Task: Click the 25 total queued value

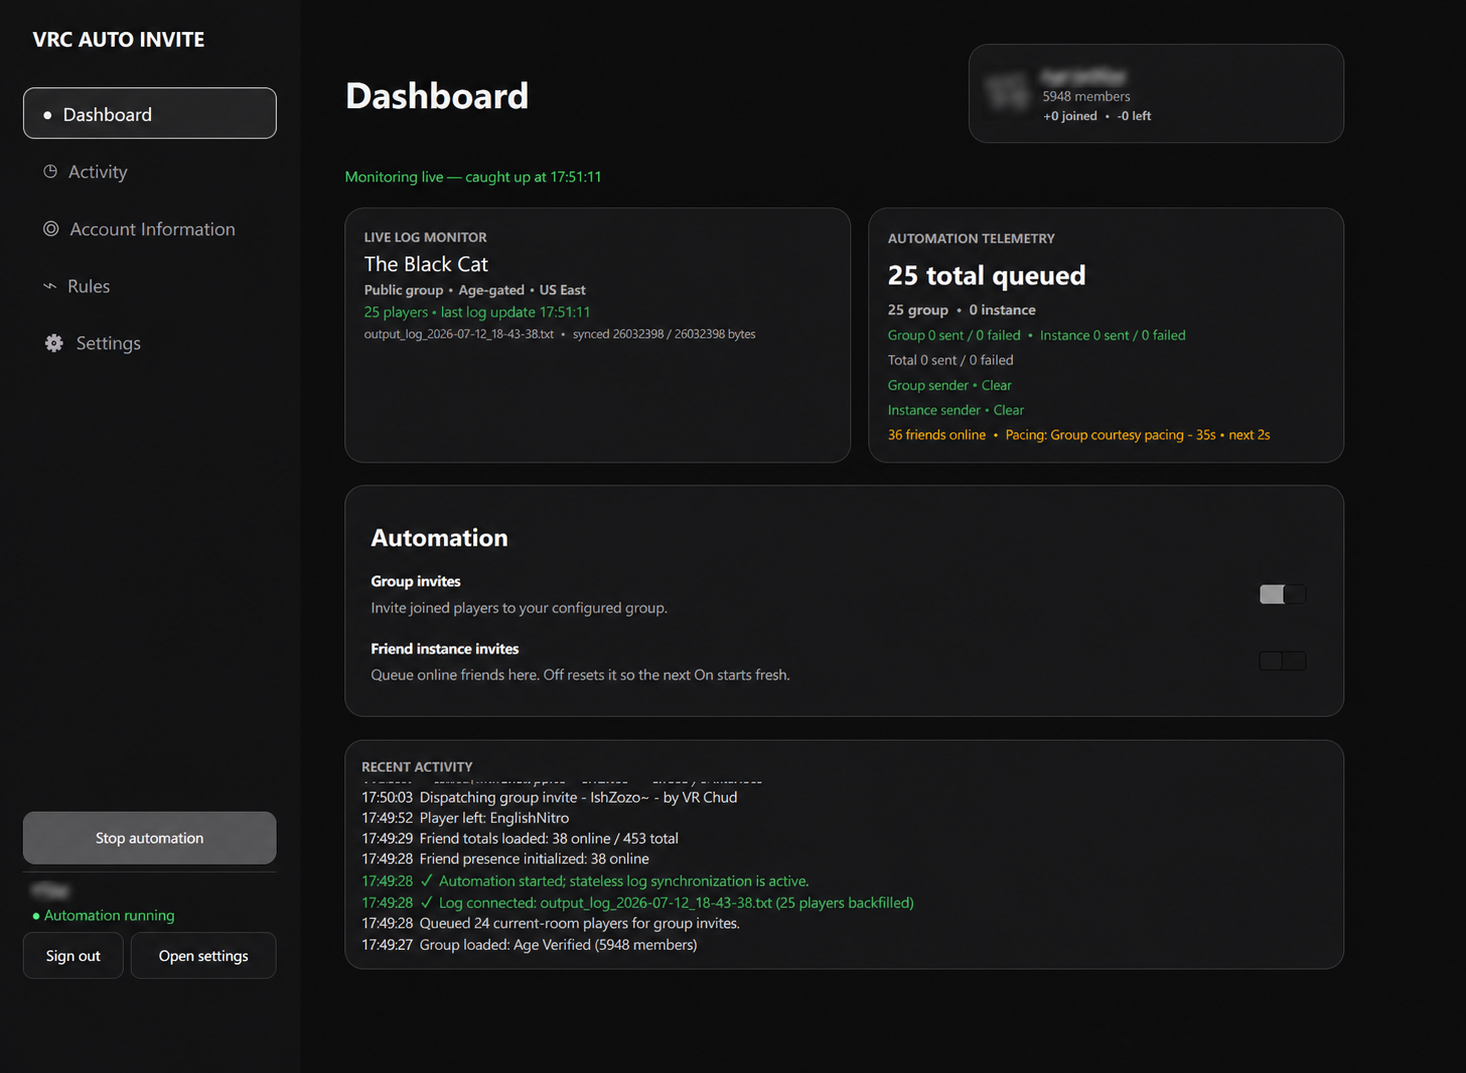Action: click(x=987, y=275)
